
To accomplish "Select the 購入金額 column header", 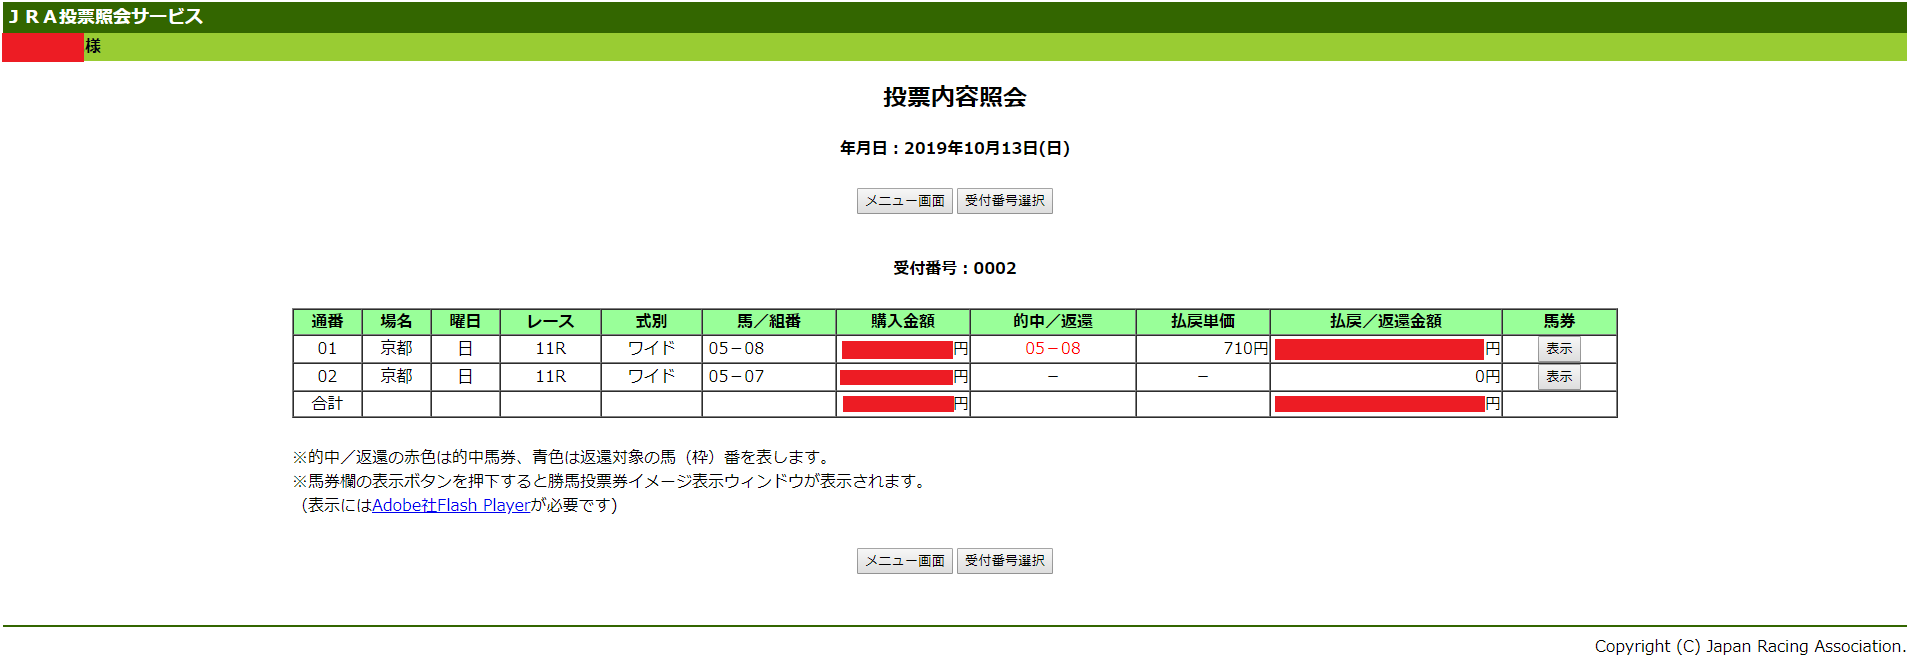I will click(903, 321).
